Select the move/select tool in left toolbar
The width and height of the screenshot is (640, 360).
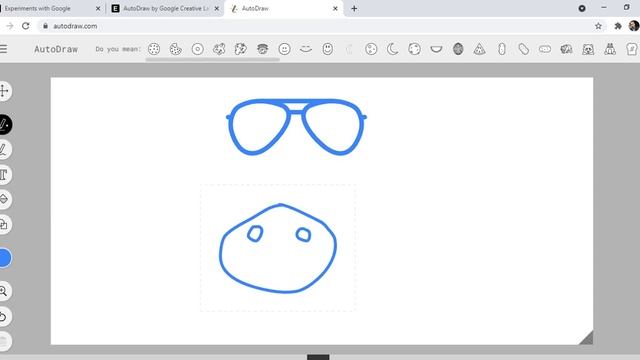(4, 91)
